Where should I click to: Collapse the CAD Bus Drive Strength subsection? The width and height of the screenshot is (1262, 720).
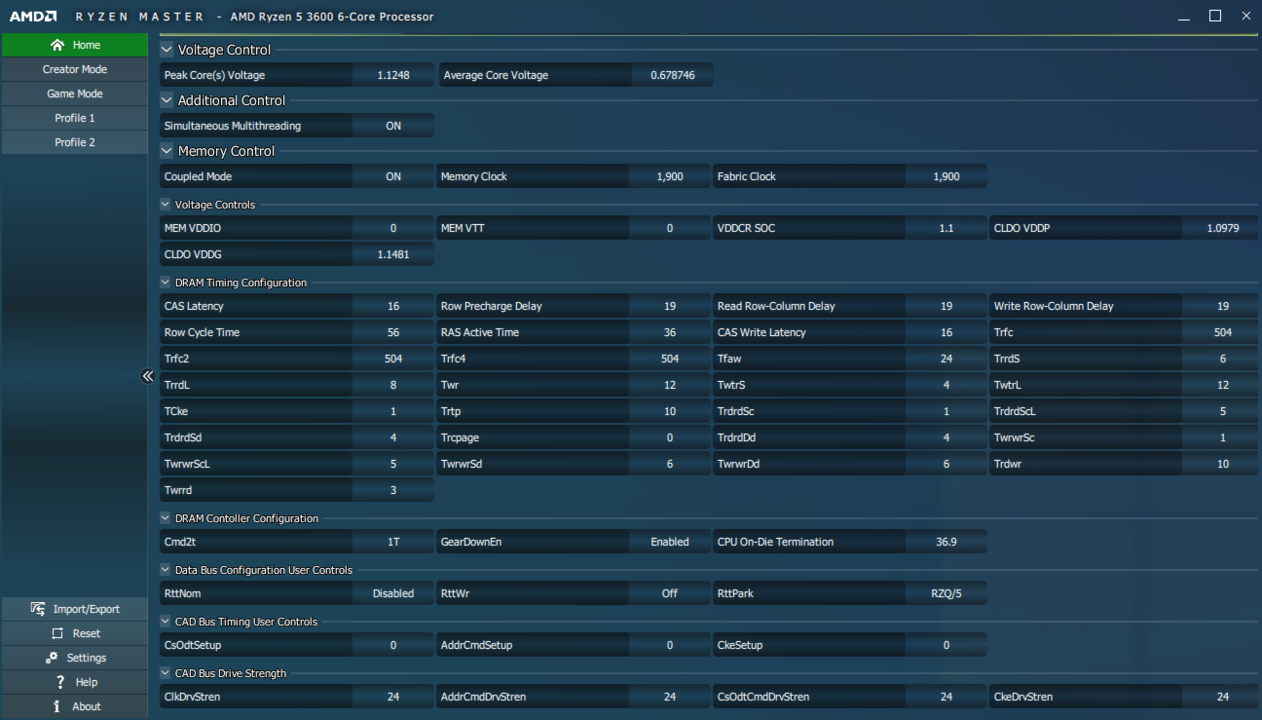click(166, 674)
